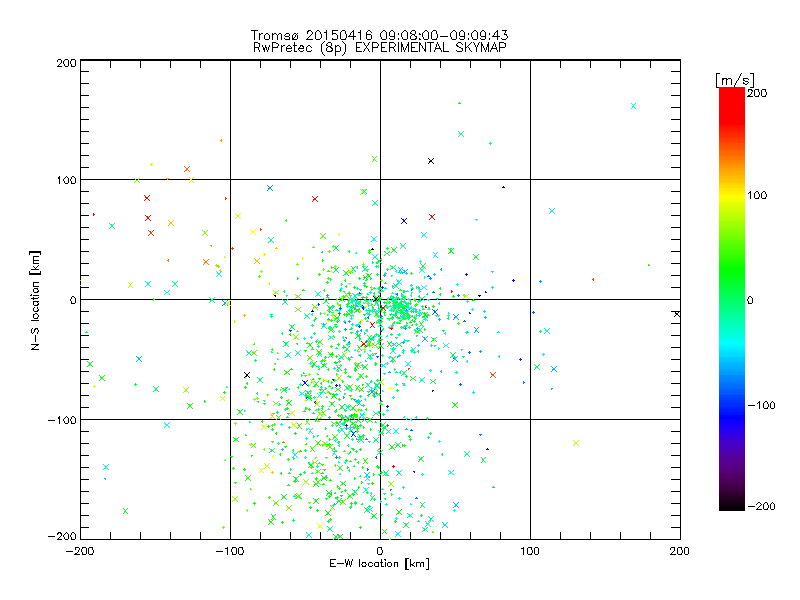Click the cyan cross marker in the far top-right corner
The height and width of the screenshot is (600, 800).
[x=633, y=106]
